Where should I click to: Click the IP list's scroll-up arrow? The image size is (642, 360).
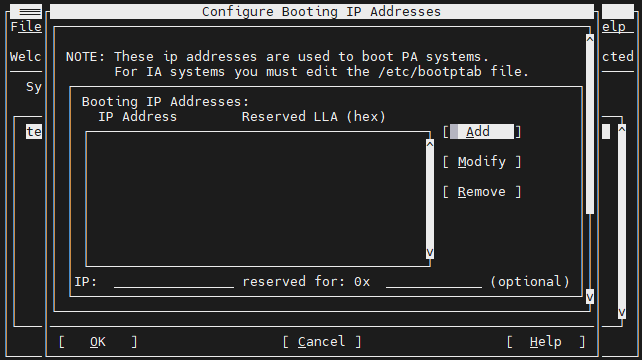430,144
